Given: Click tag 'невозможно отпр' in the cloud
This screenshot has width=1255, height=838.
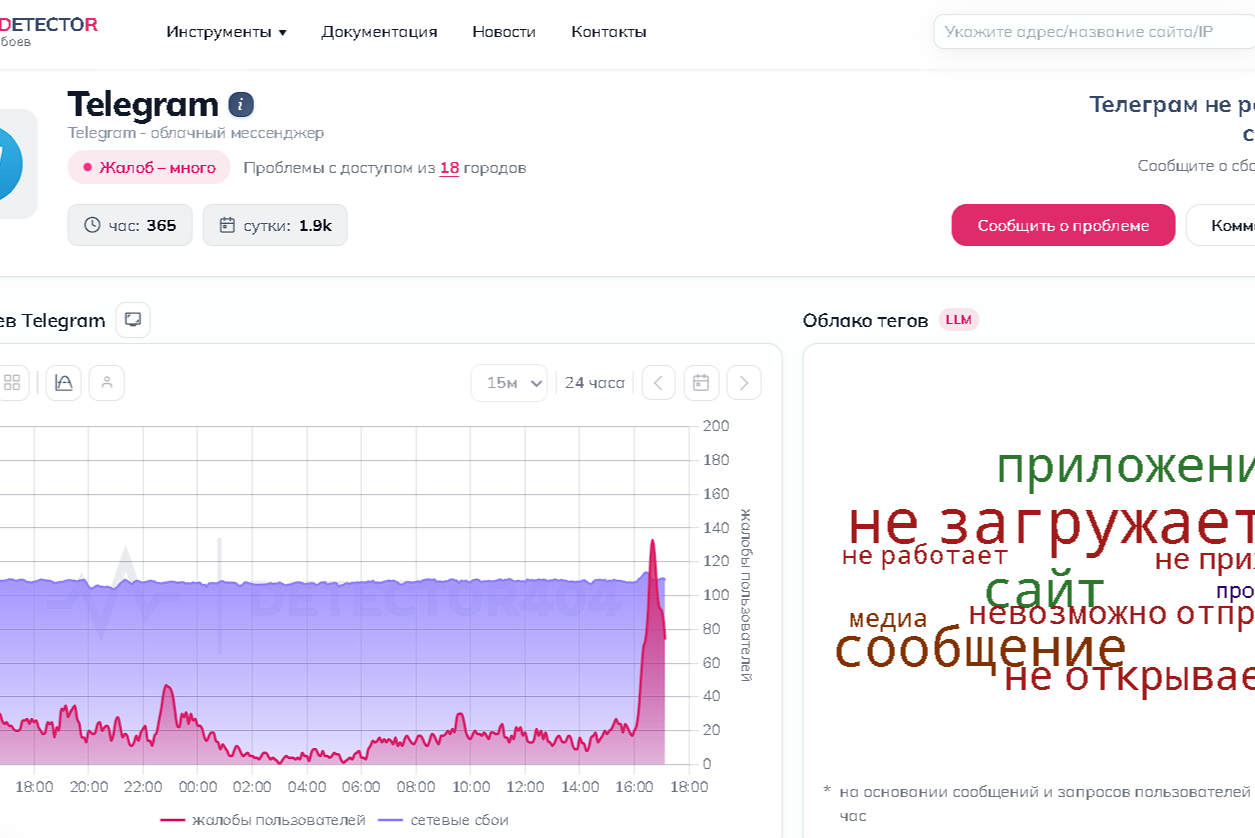Looking at the screenshot, I should pyautogui.click(x=1111, y=613).
